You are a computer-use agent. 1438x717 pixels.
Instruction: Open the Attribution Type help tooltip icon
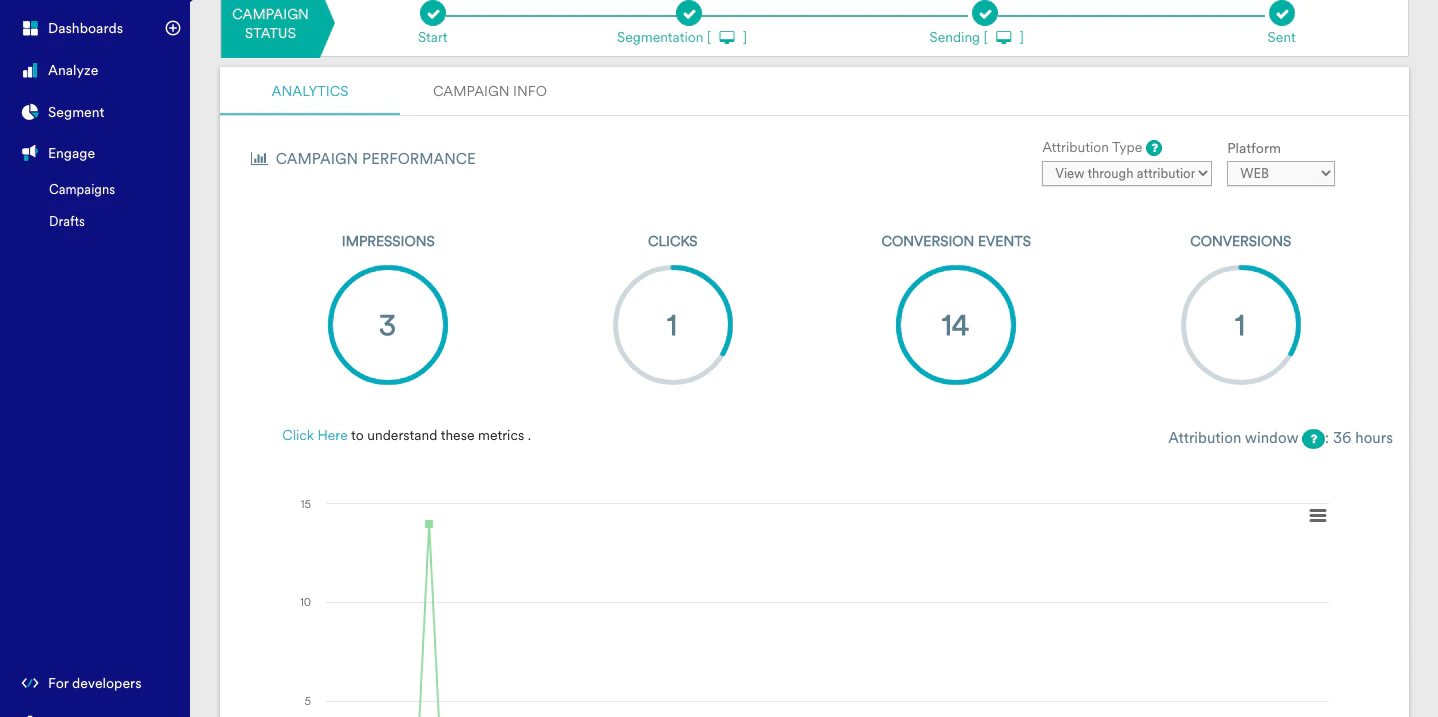click(x=1155, y=147)
